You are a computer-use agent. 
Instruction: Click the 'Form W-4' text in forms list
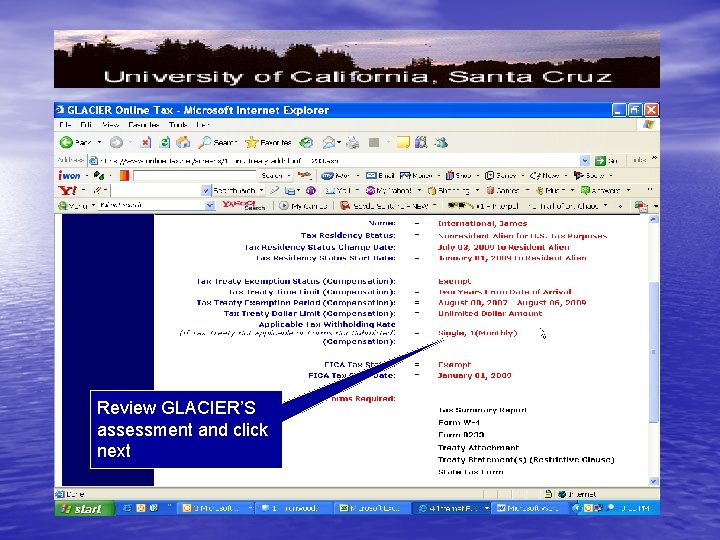(x=459, y=422)
